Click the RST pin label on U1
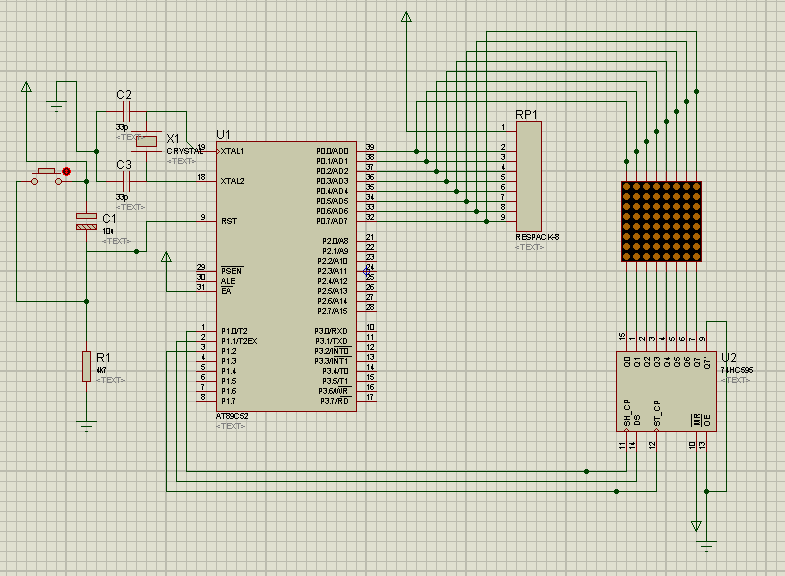This screenshot has width=785, height=576. (228, 221)
